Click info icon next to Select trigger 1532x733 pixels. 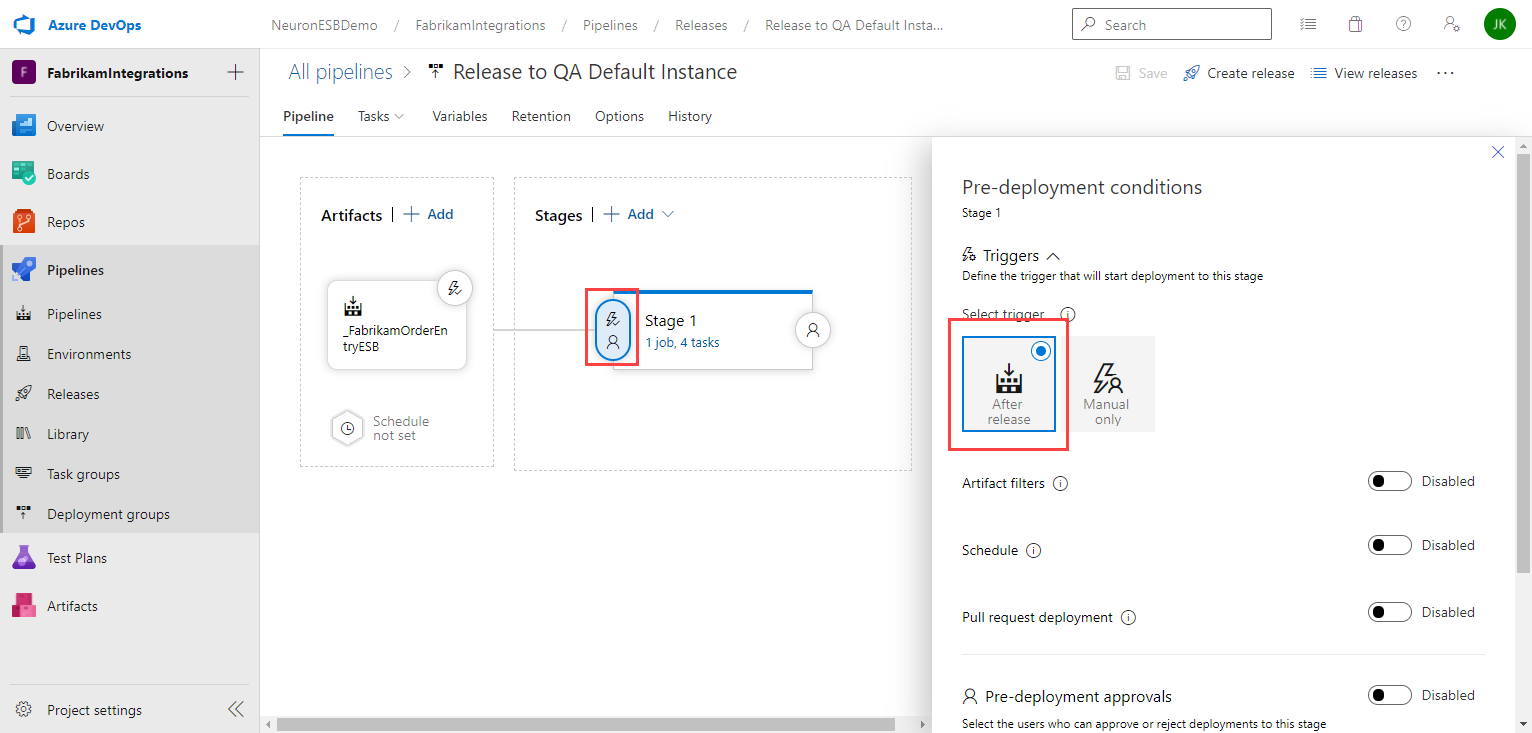point(1067,314)
